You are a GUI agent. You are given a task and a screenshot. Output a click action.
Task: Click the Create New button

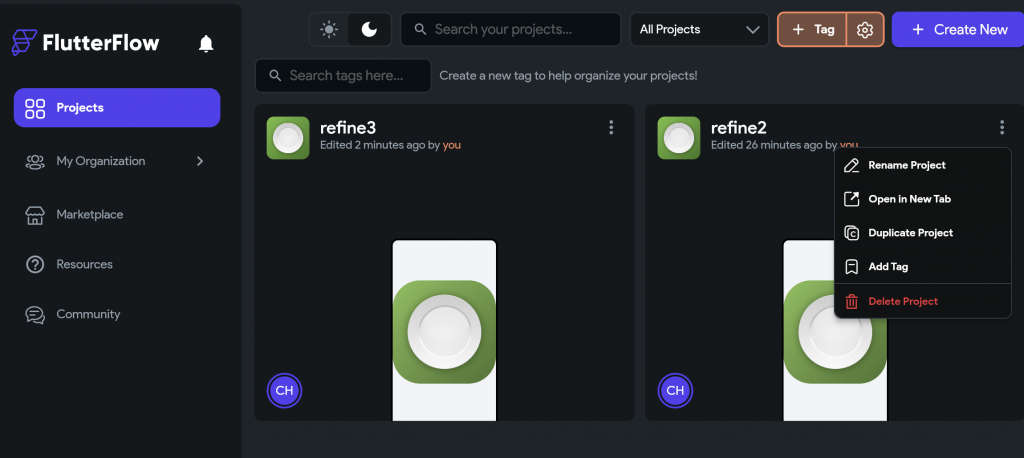[x=957, y=30]
